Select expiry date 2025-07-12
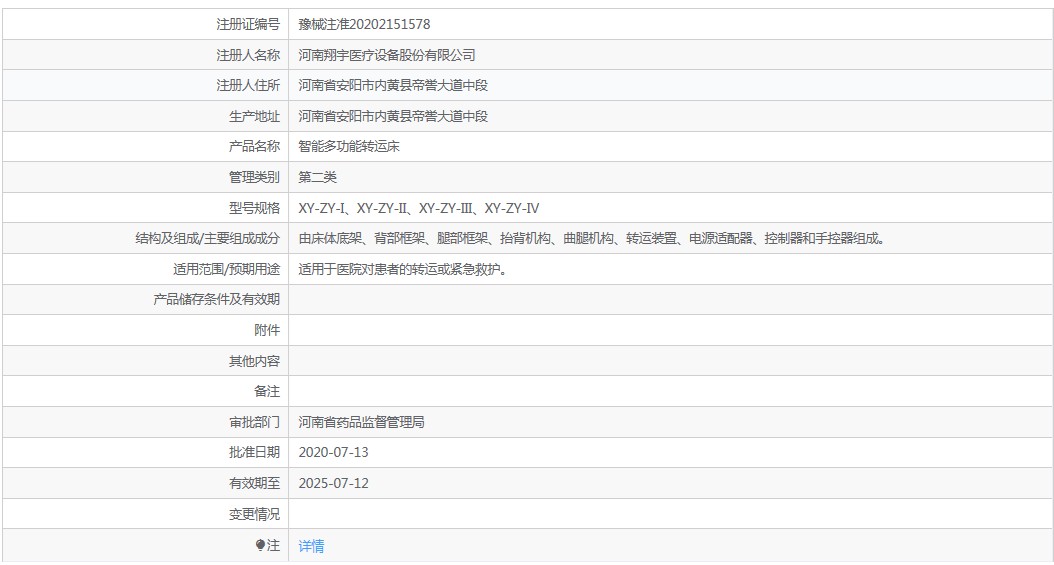This screenshot has height=565, width=1054. (x=333, y=484)
